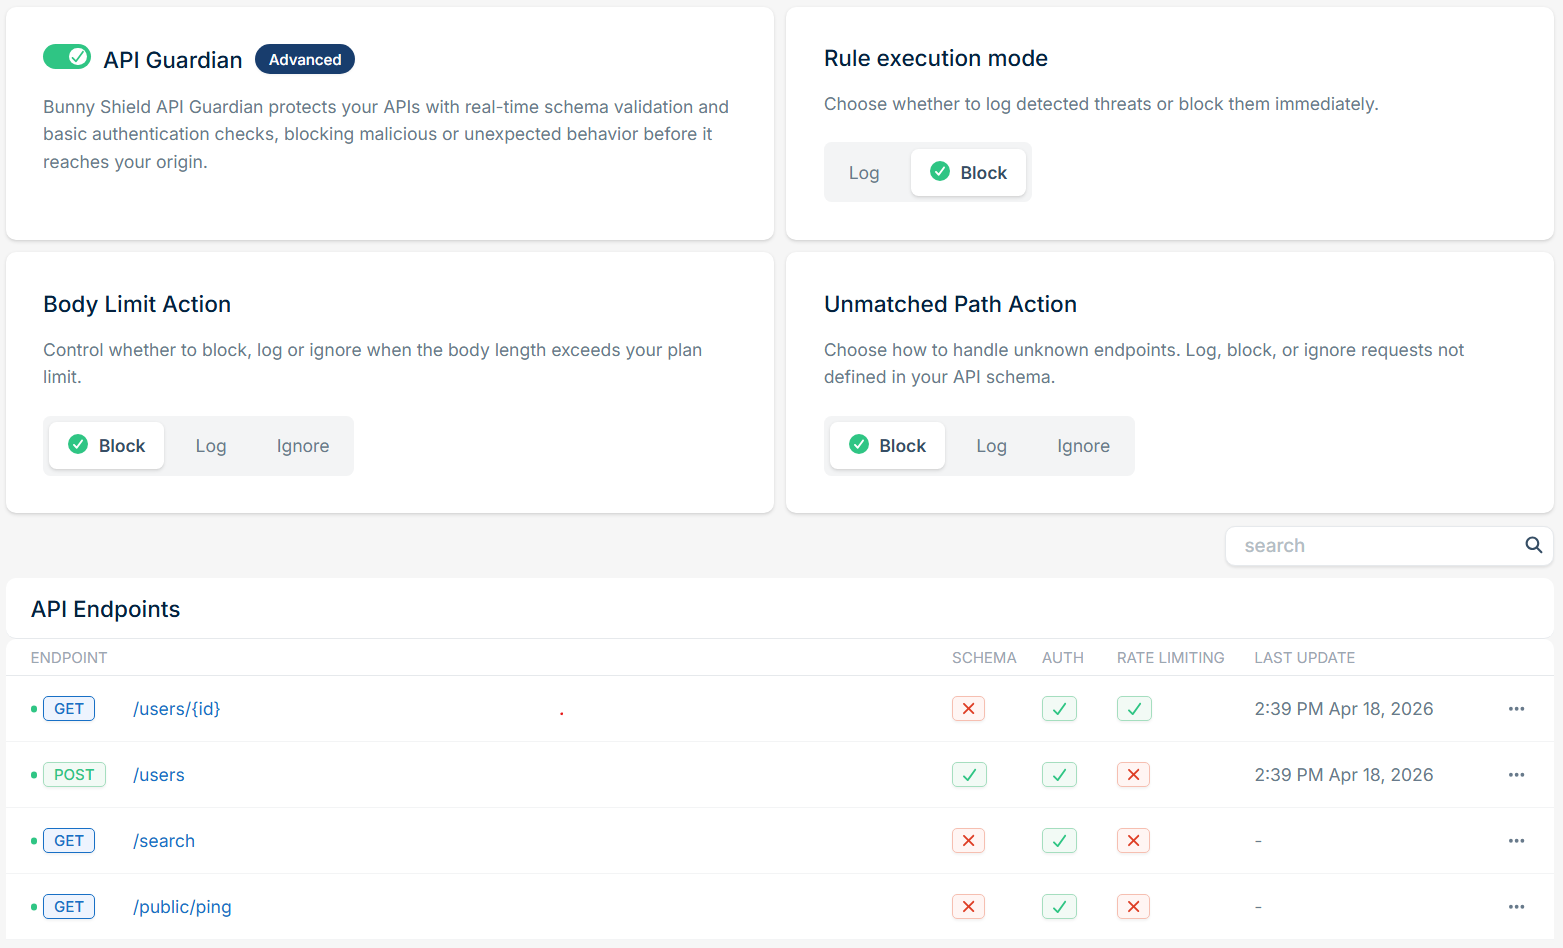Open the /public/ping endpoint link
The width and height of the screenshot is (1563, 948).
pos(182,907)
